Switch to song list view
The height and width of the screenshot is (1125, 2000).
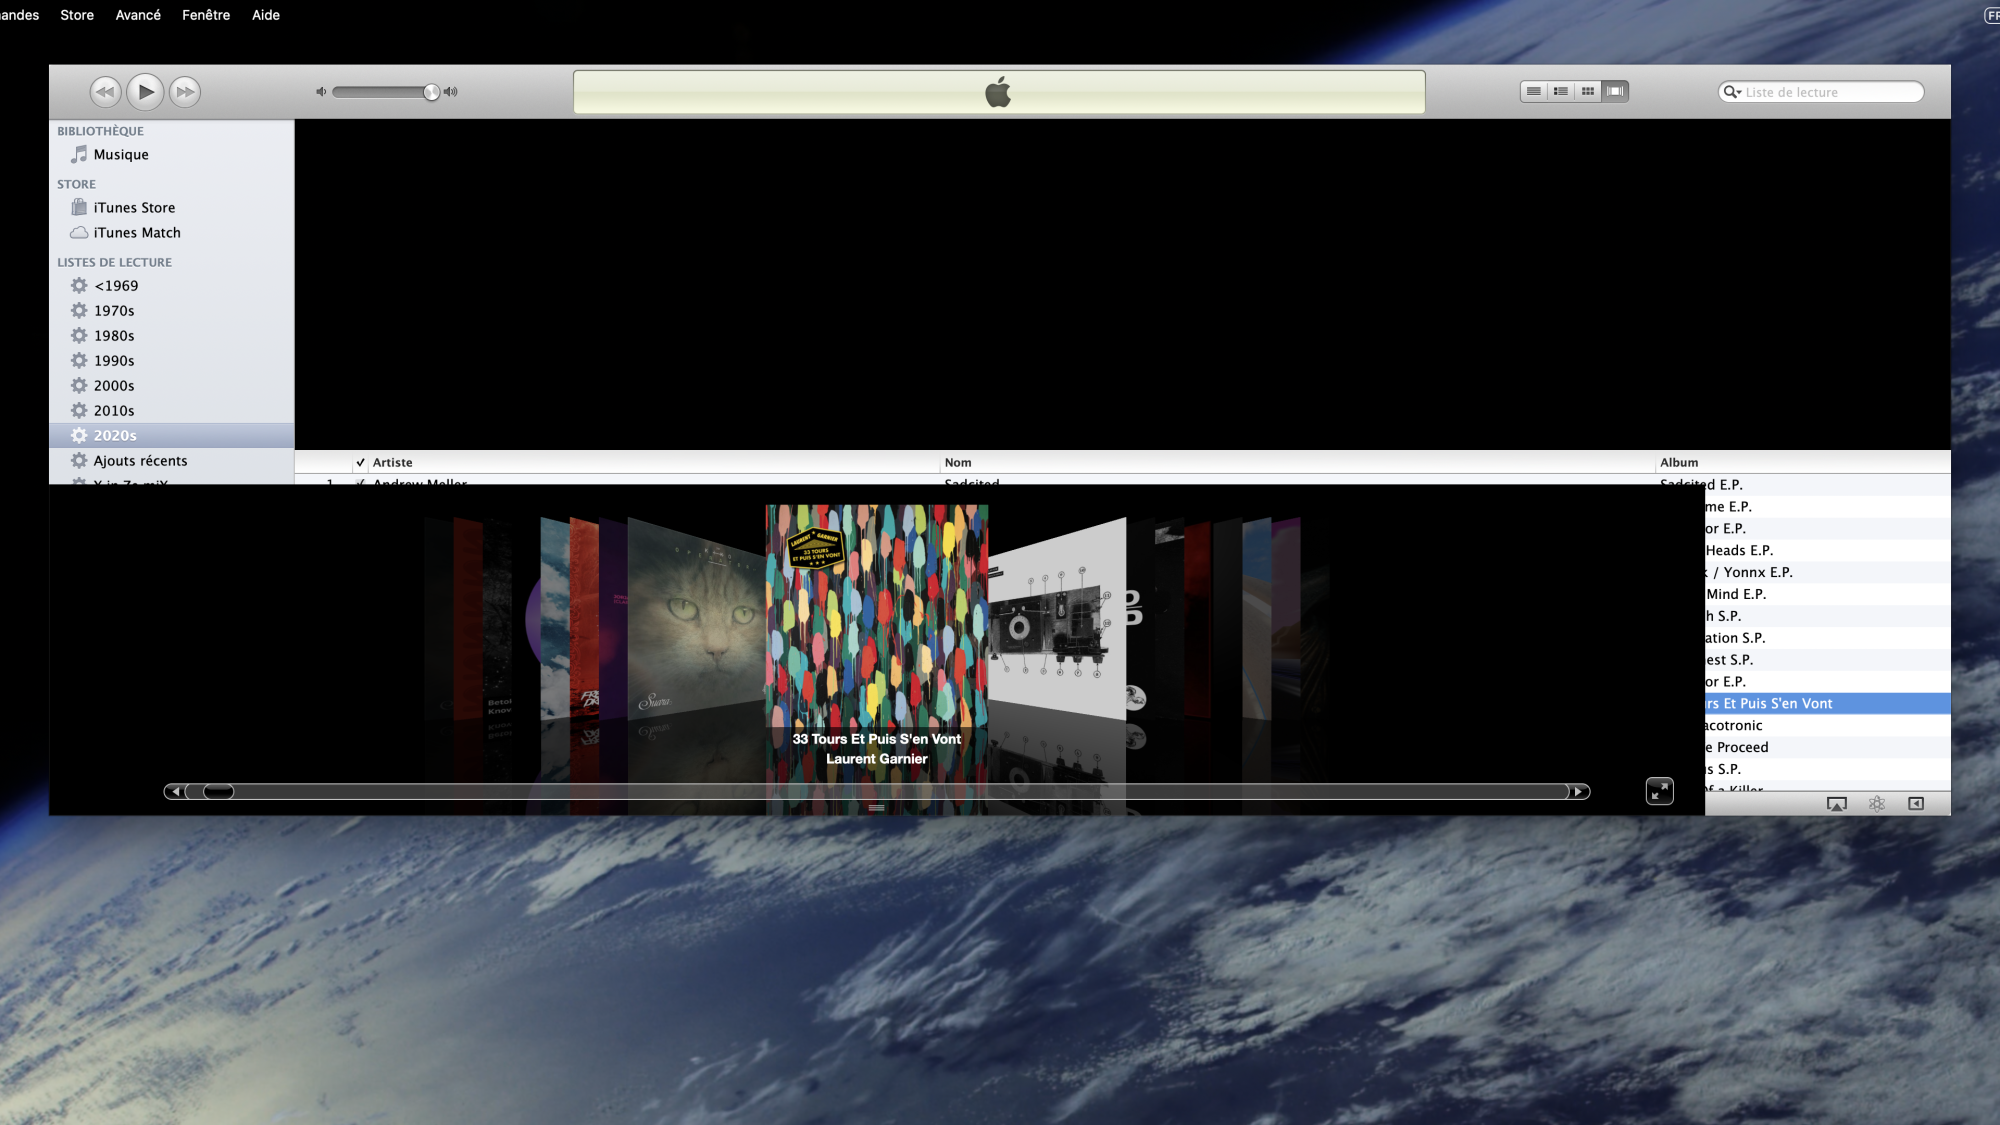(1533, 91)
